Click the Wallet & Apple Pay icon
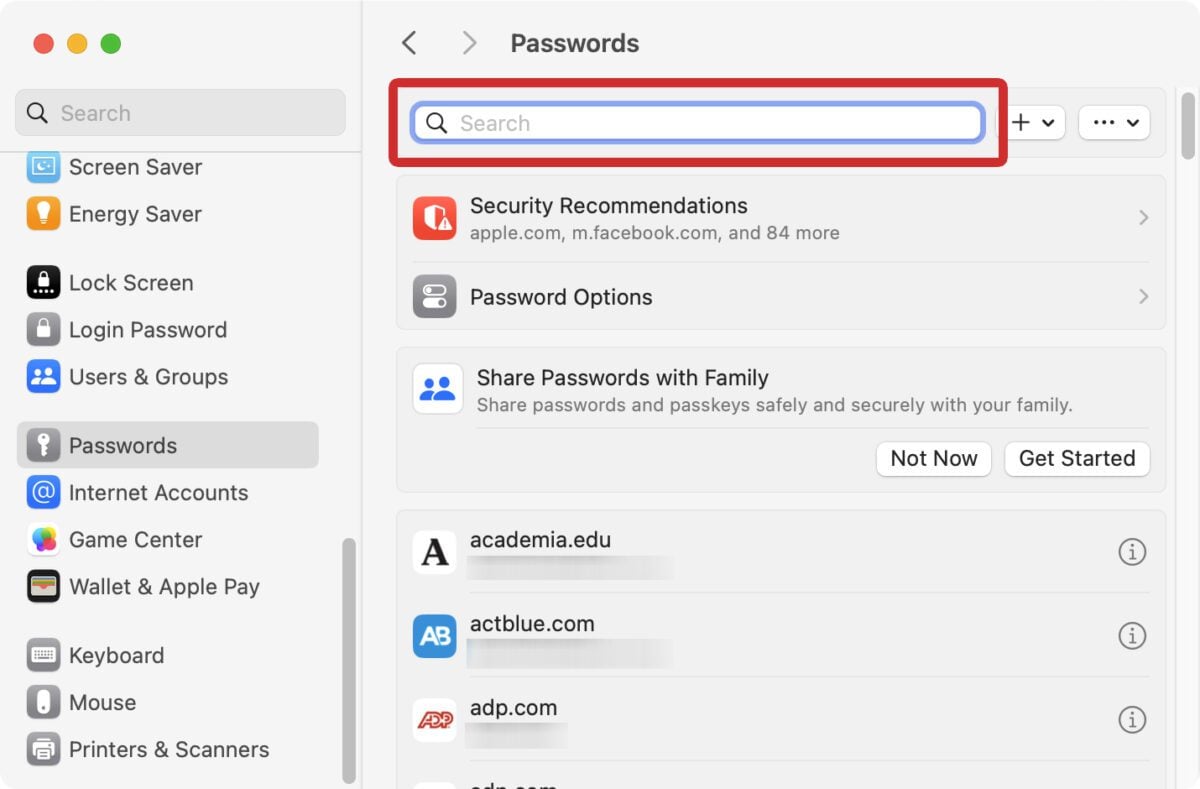Screen dimensions: 1200x789 [x=42, y=586]
